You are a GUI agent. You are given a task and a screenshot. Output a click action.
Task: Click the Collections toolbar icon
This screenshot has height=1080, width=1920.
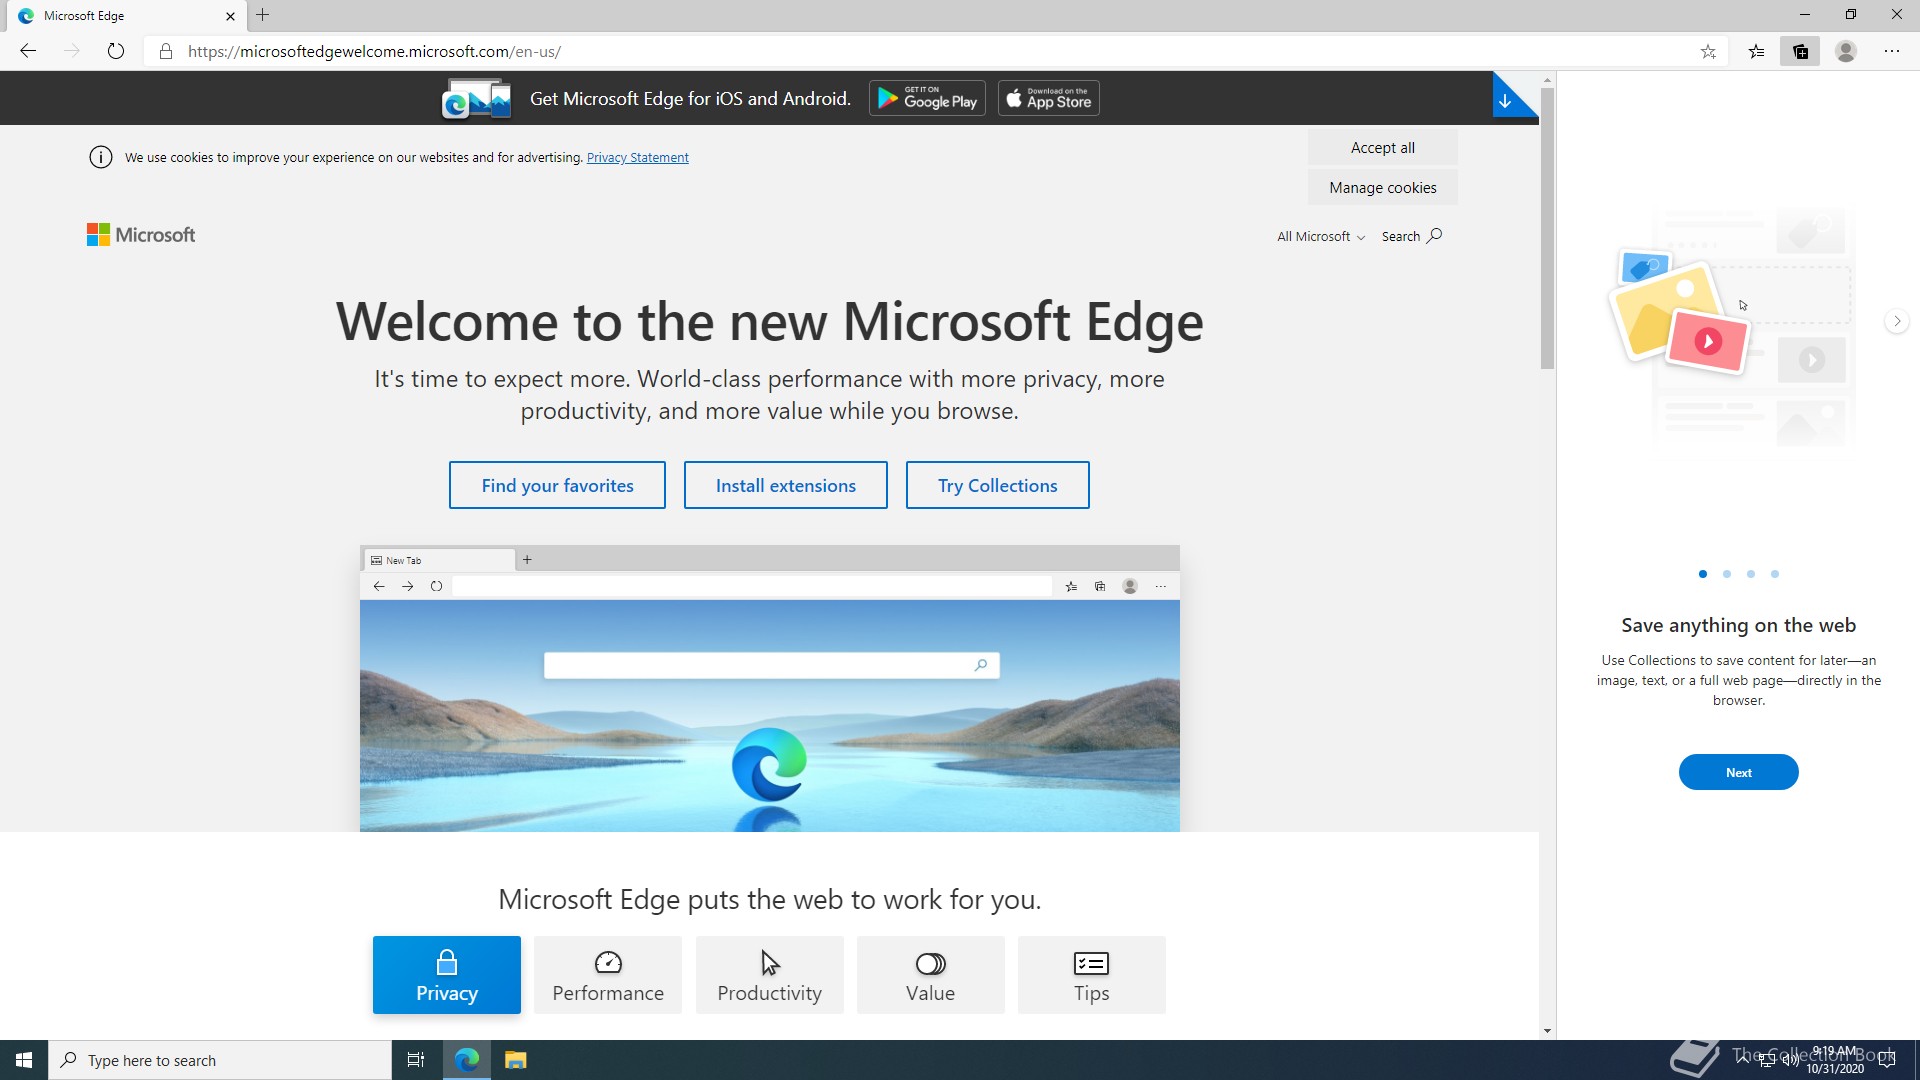click(x=1800, y=52)
